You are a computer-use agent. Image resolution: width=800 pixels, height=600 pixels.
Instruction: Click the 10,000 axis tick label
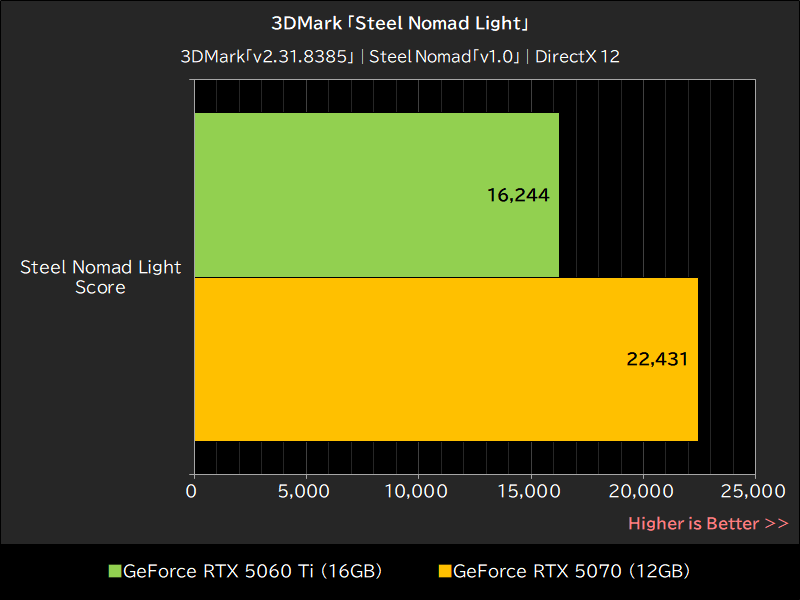pos(416,492)
